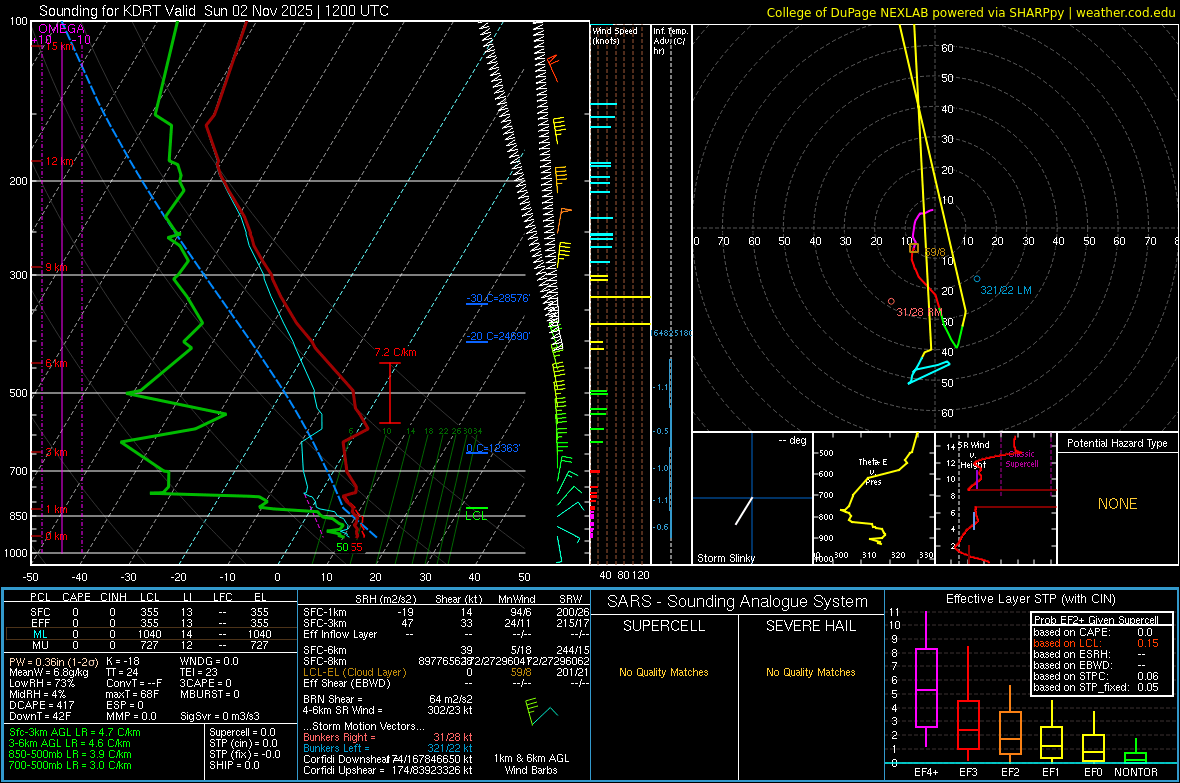Select the '321/22 LM' hodograph label

[x=1005, y=290]
